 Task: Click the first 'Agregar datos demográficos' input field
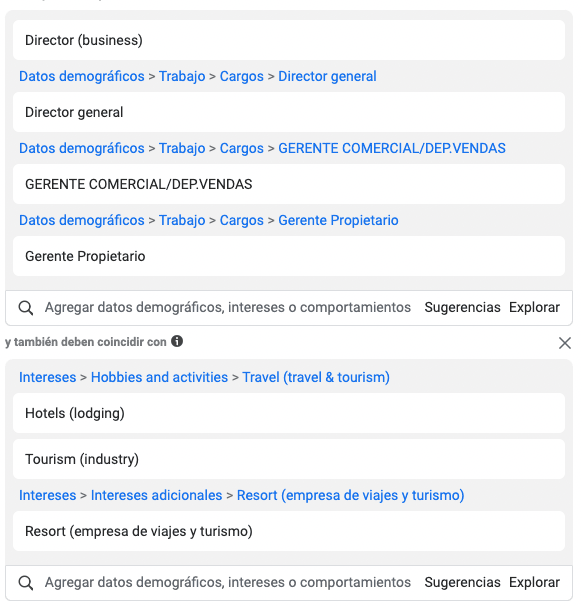coord(228,307)
